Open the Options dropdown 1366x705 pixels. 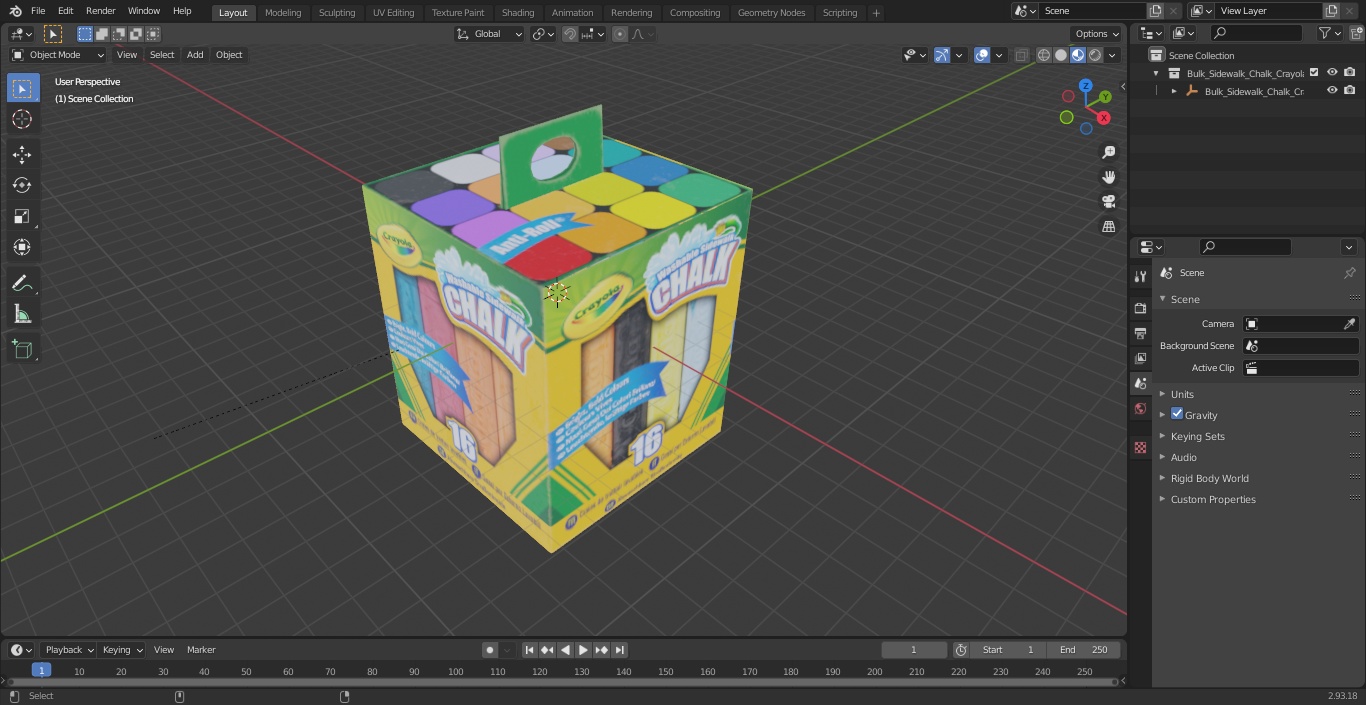pos(1097,34)
